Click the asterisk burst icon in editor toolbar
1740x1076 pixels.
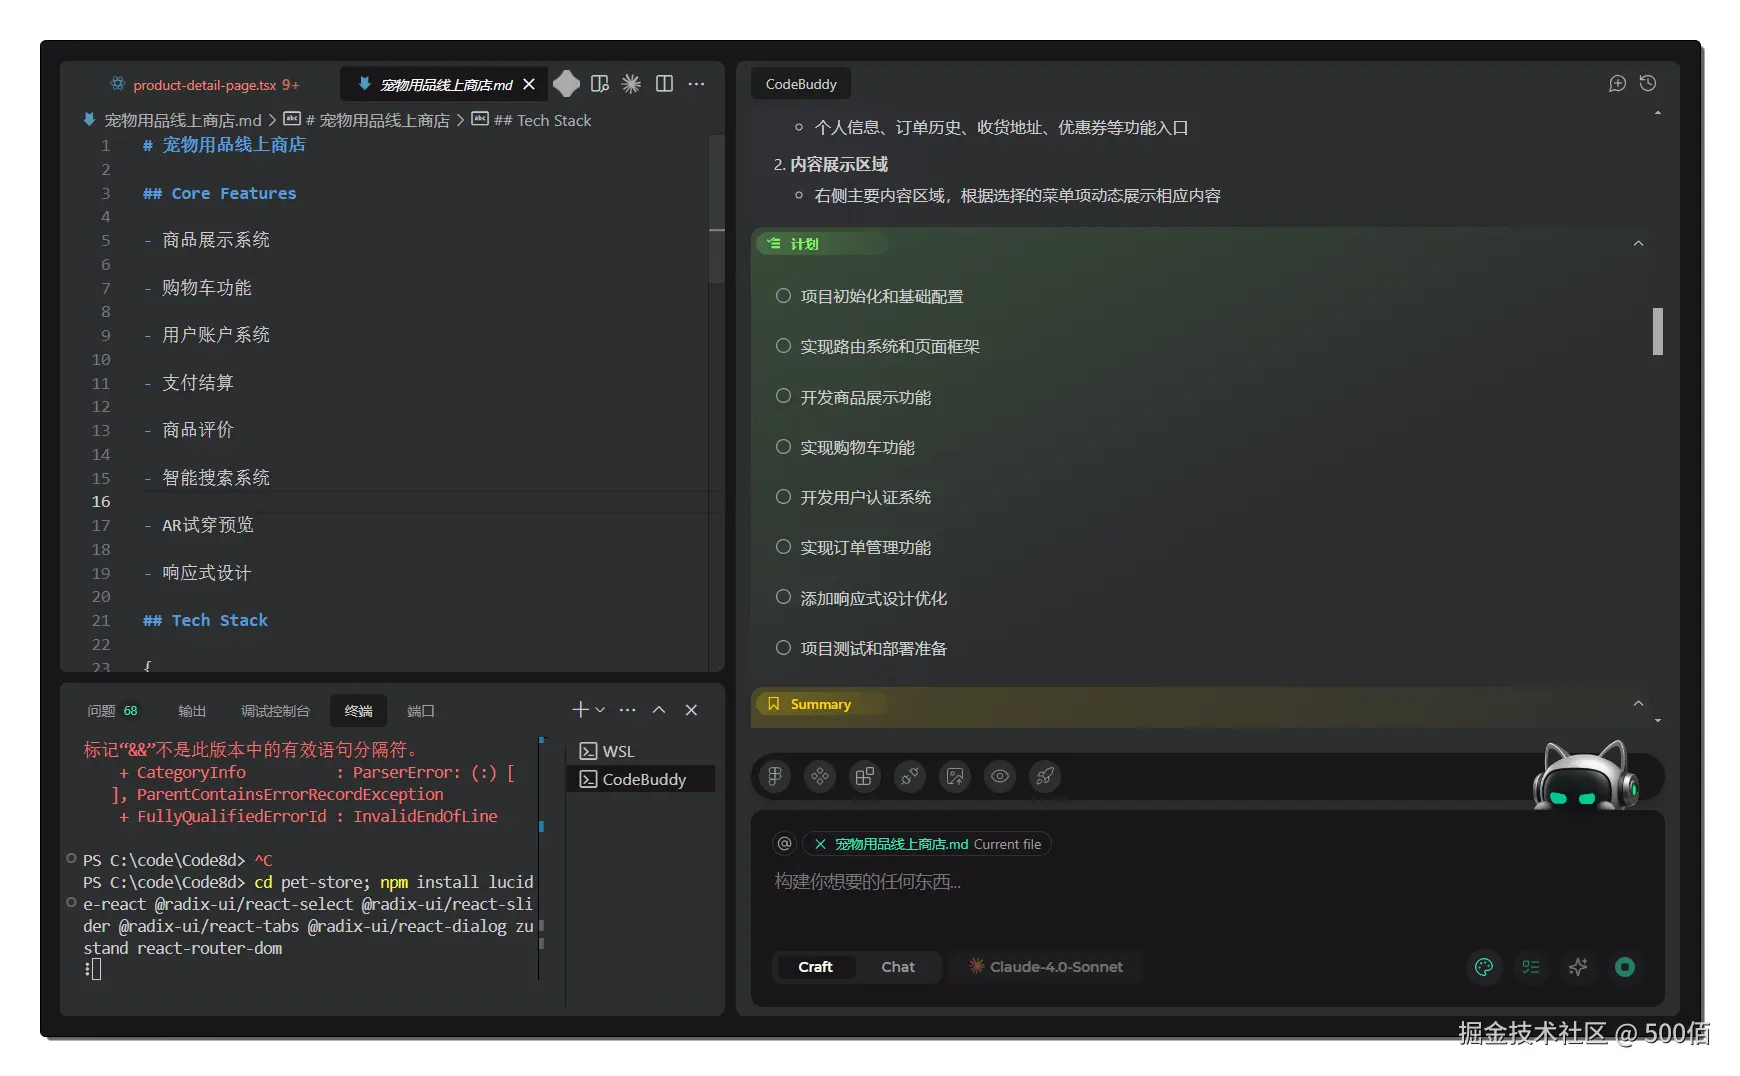pos(631,84)
